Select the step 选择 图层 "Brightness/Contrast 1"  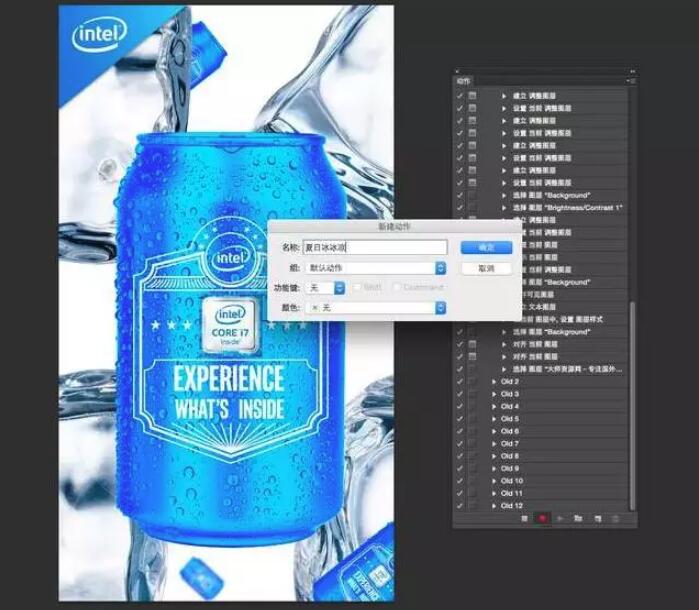point(567,208)
